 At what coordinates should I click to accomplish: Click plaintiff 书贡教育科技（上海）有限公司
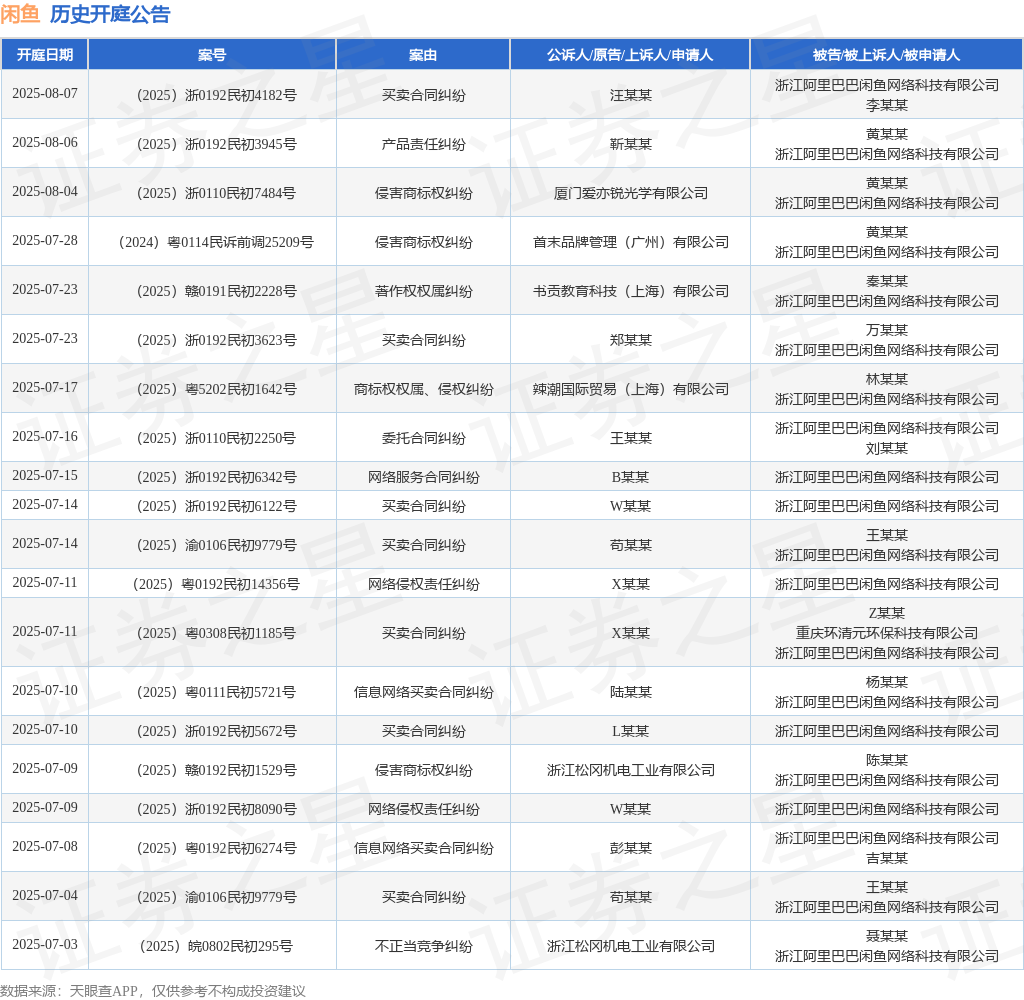click(630, 291)
